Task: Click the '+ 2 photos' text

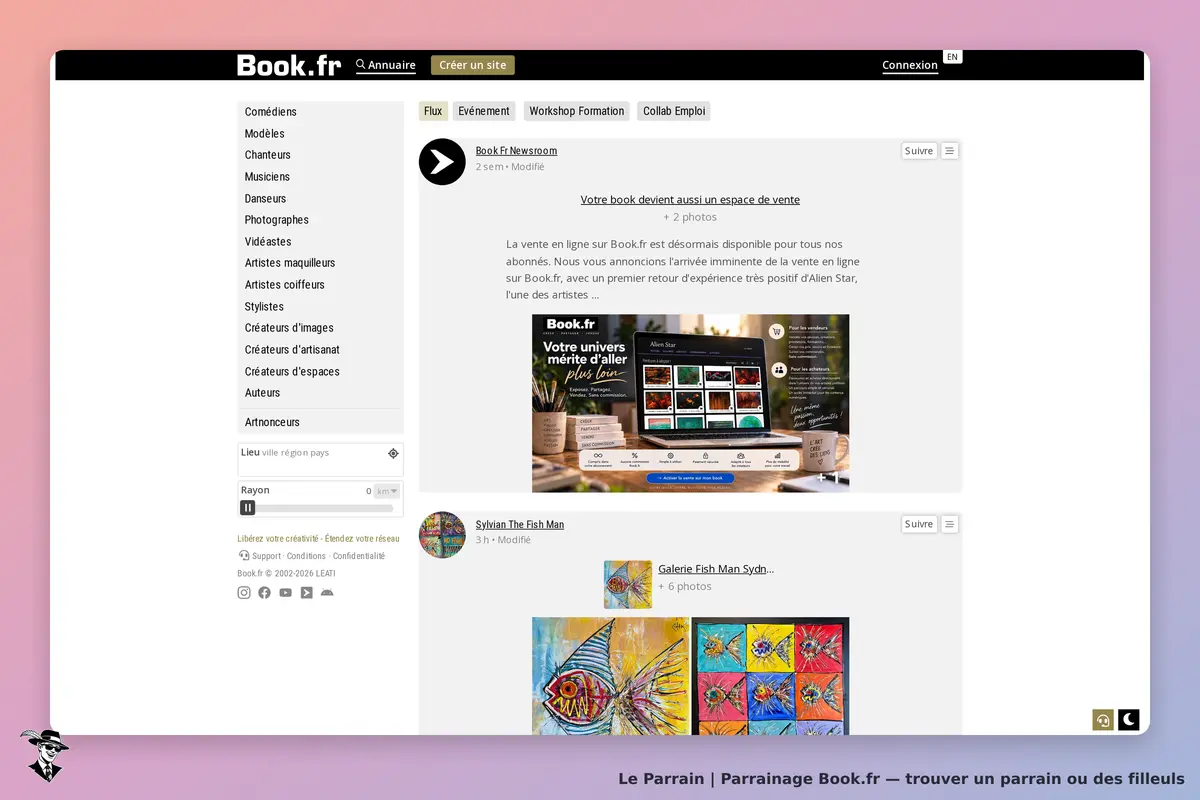Action: pyautogui.click(x=690, y=217)
